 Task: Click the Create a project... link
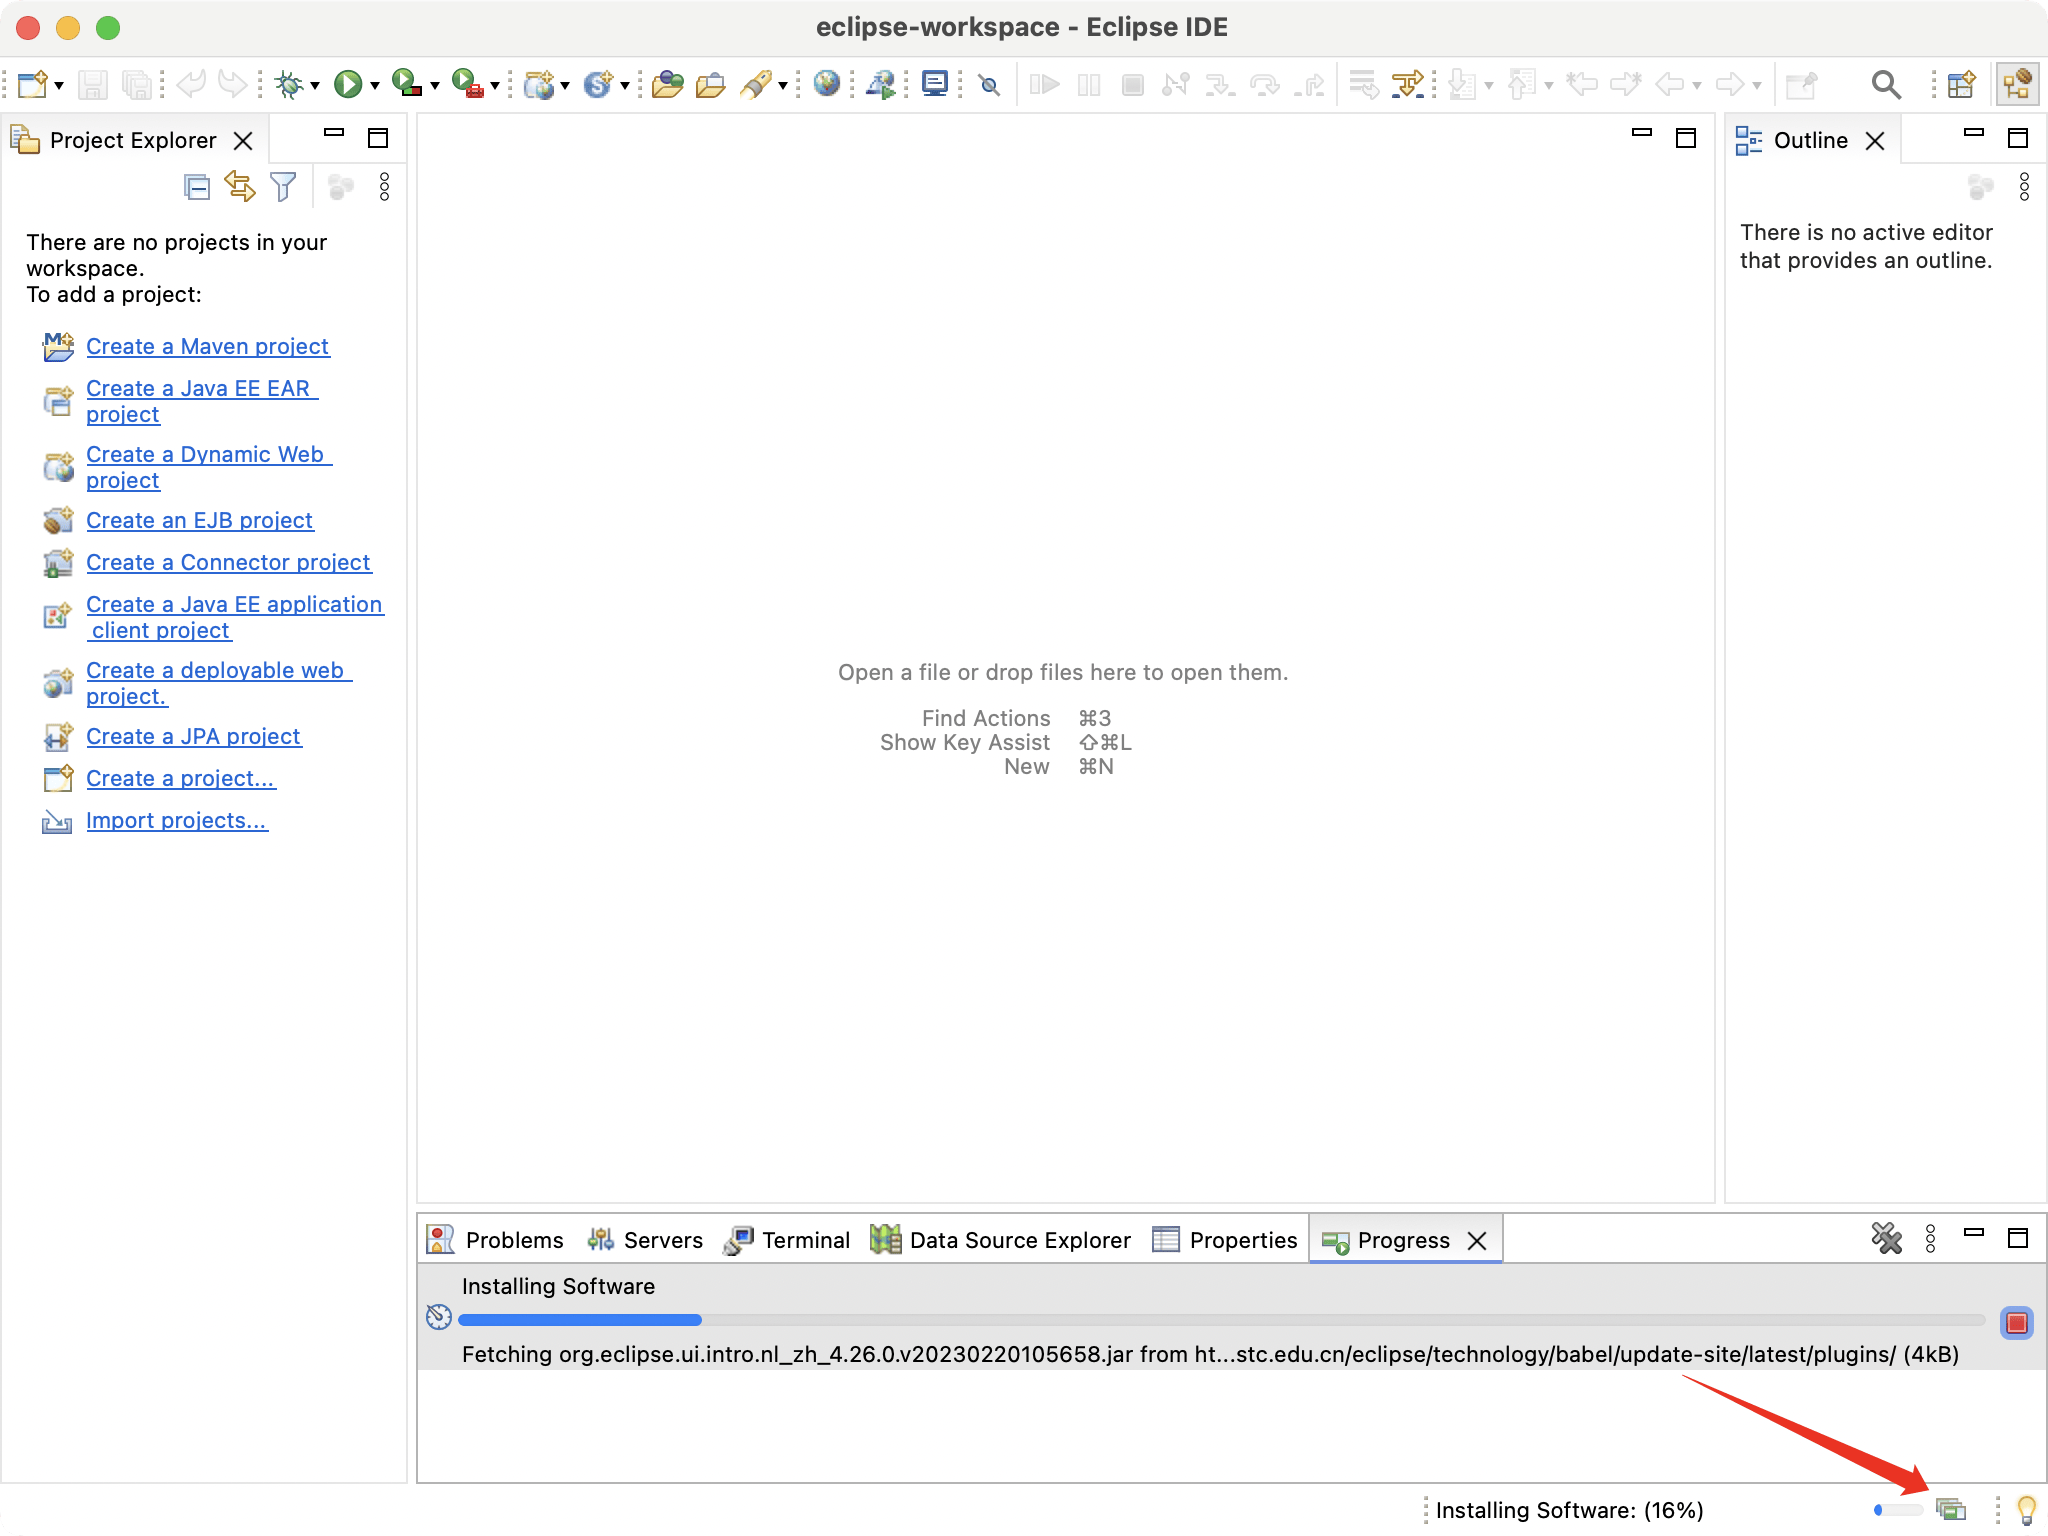click(181, 778)
